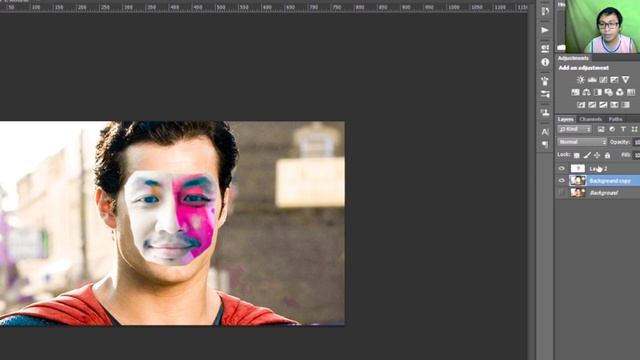Add a Posterize adjustment
640x360 pixels.
coord(592,105)
